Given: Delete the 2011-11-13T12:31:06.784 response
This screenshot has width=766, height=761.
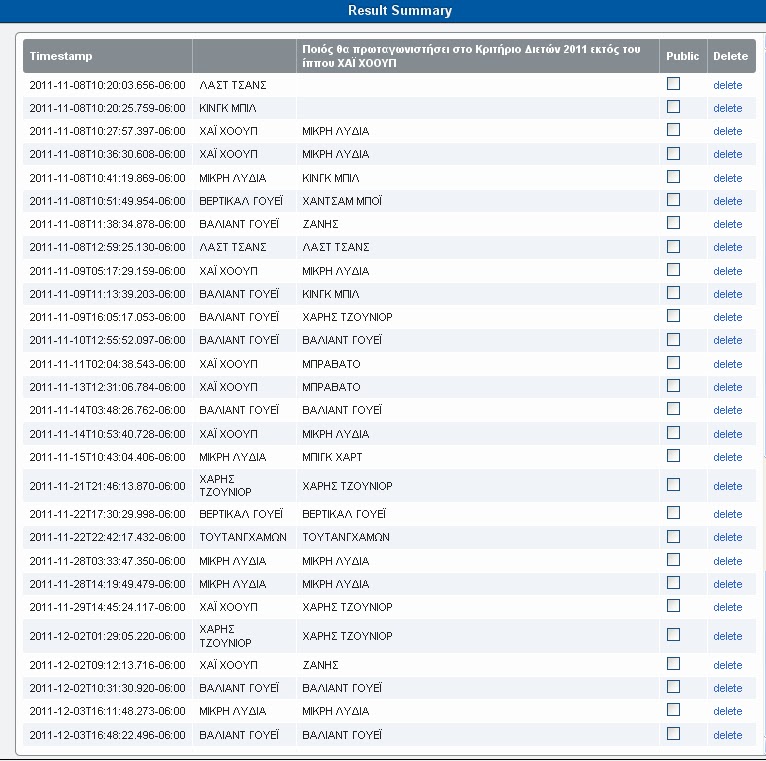Looking at the screenshot, I should 727,387.
